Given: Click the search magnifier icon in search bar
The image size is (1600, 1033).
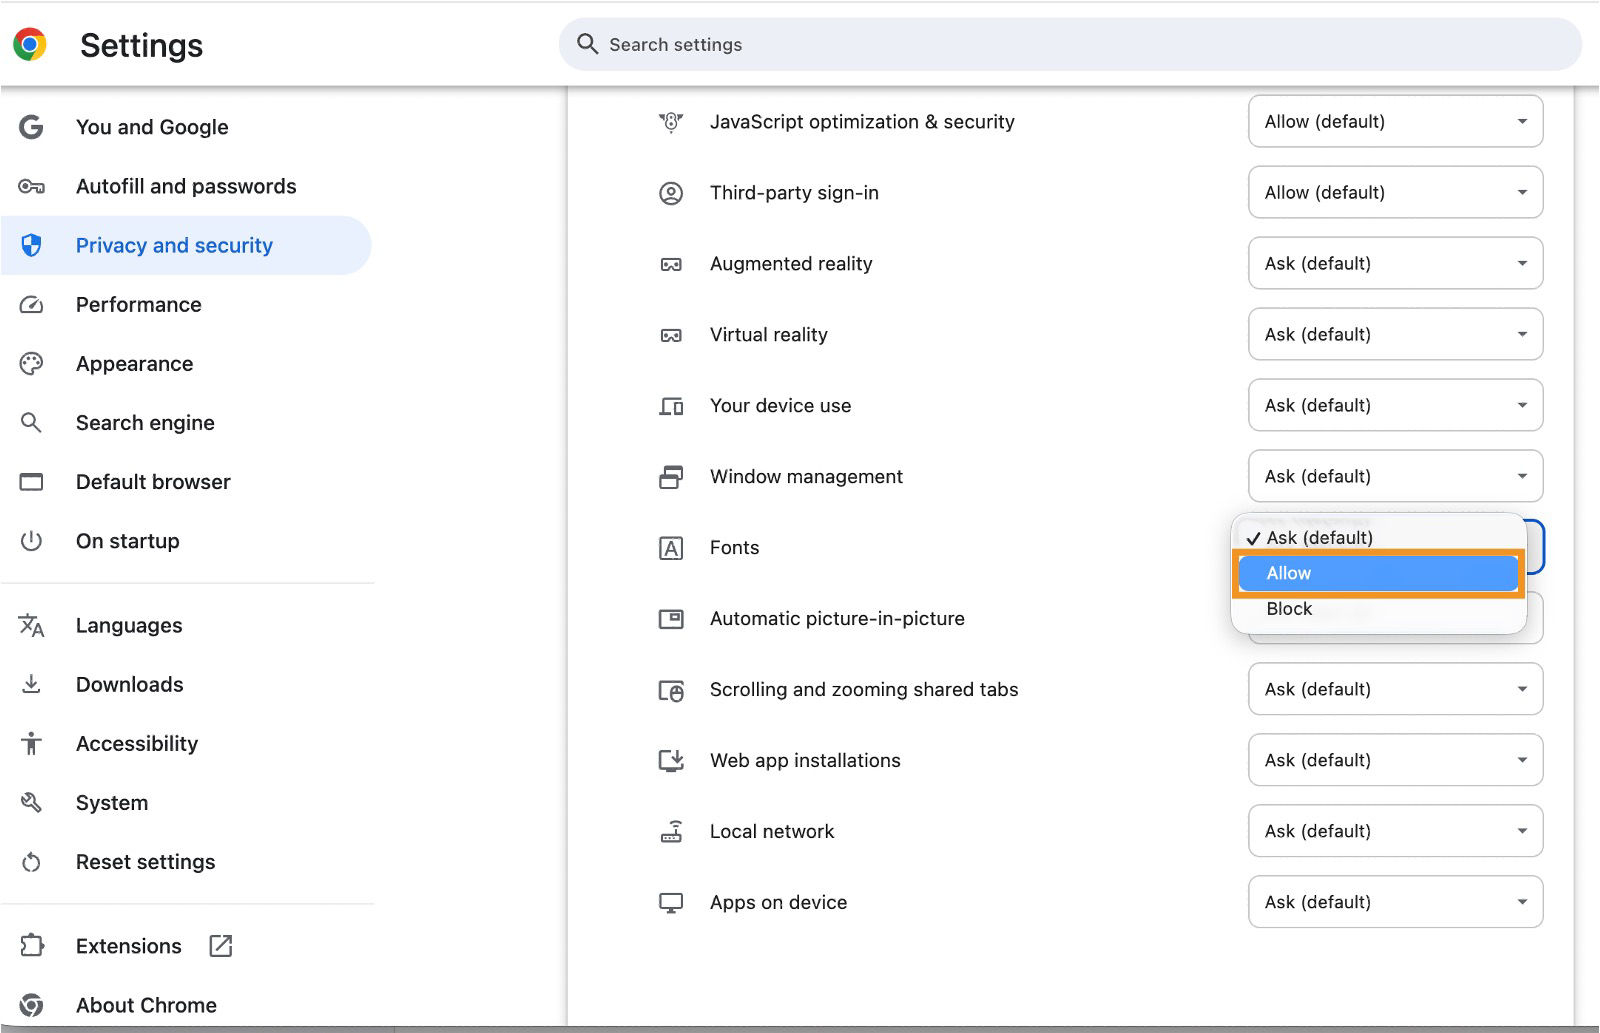Looking at the screenshot, I should (588, 44).
